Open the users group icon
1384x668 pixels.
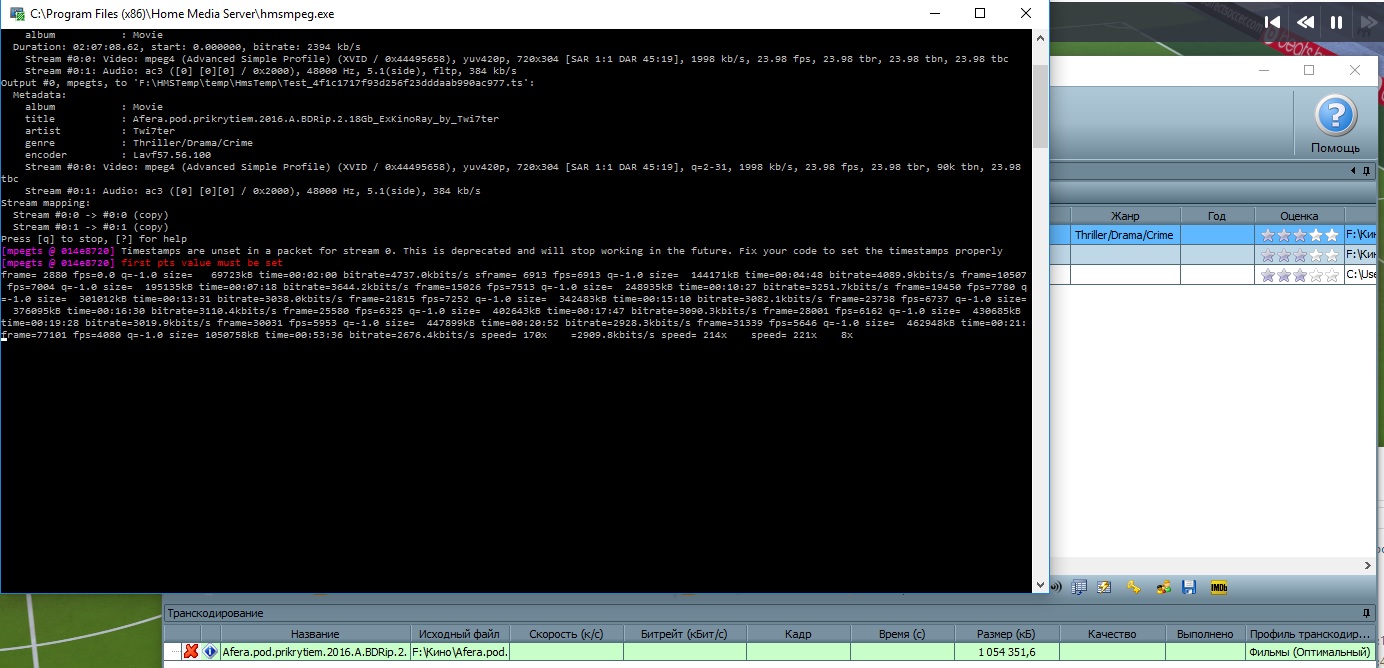1162,587
